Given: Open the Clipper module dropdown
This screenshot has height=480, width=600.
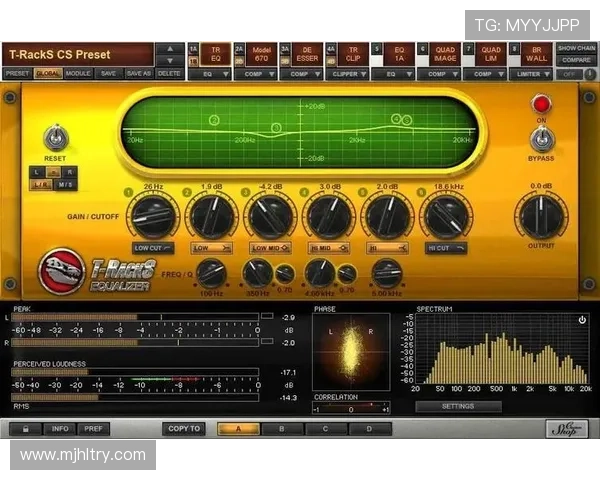Looking at the screenshot, I should click(x=347, y=74).
